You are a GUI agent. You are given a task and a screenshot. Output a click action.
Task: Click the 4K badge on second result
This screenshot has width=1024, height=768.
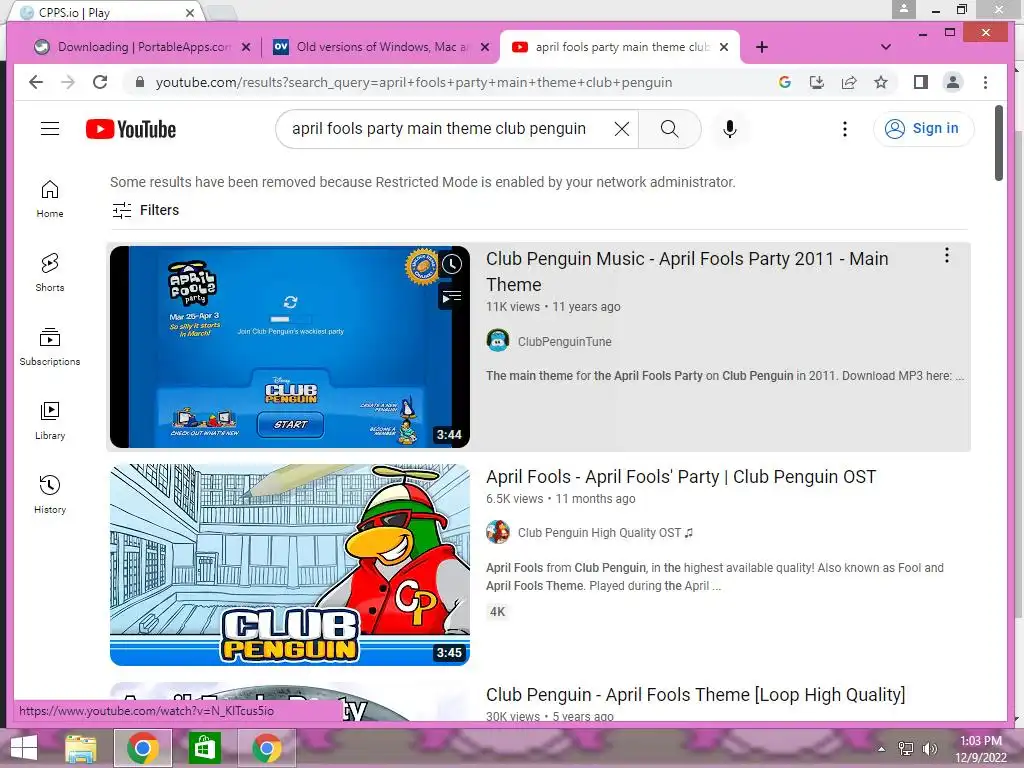click(497, 612)
